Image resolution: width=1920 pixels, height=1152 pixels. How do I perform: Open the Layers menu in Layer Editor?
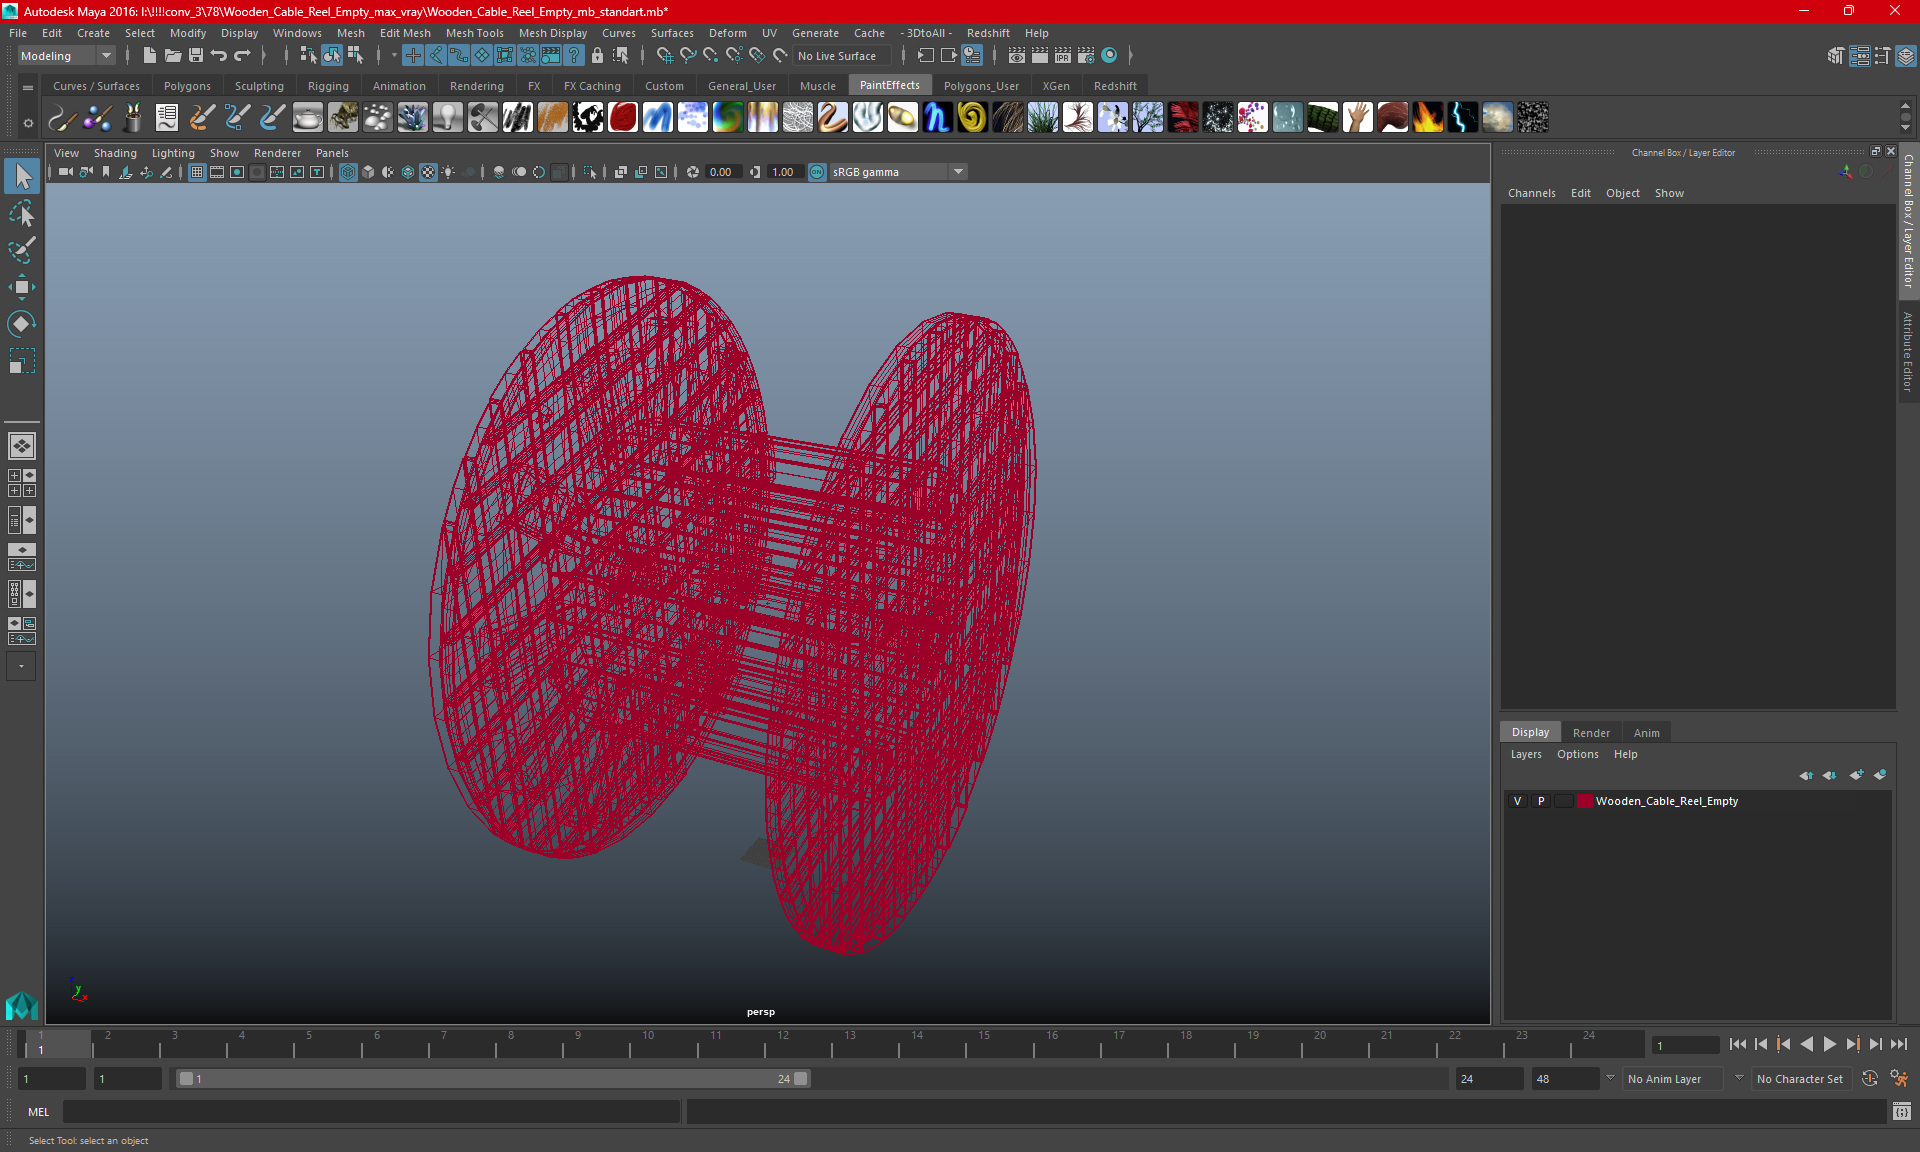point(1526,754)
